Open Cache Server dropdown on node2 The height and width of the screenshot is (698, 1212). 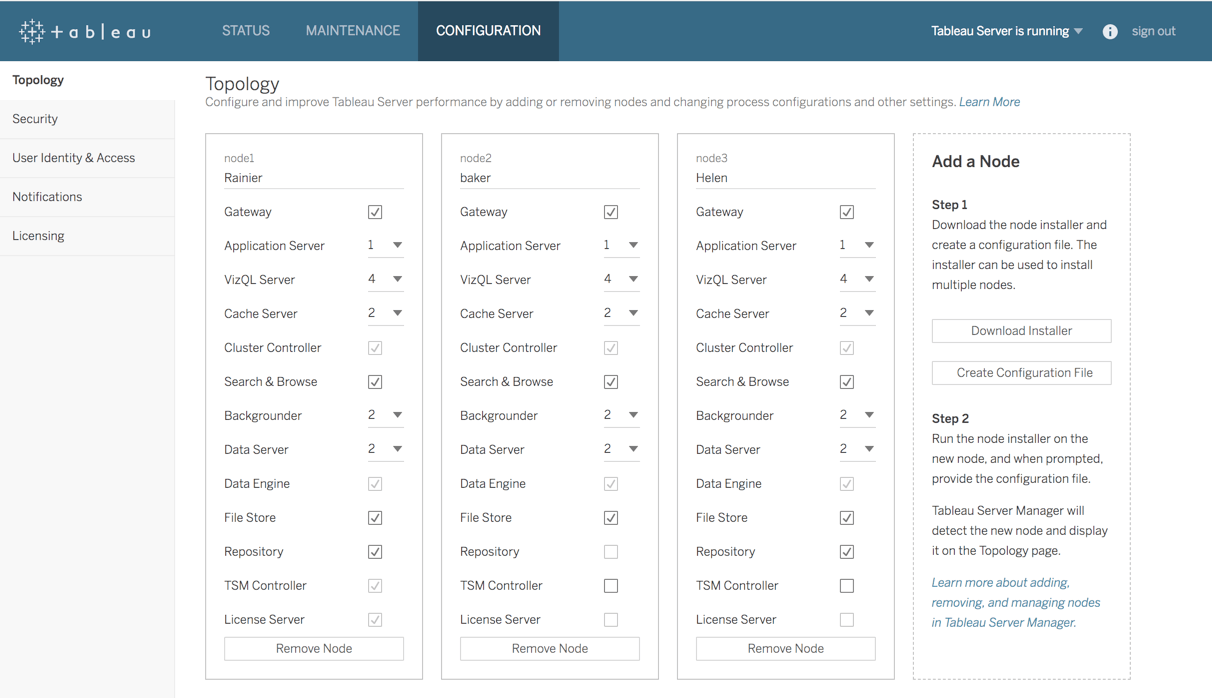click(x=621, y=314)
